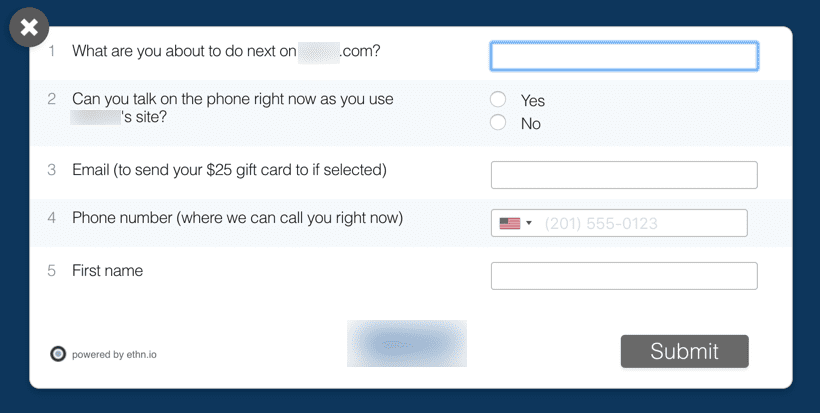Click the phone number field with (201) 555-0123 placeholder
820x413 pixels.
pyautogui.click(x=619, y=223)
